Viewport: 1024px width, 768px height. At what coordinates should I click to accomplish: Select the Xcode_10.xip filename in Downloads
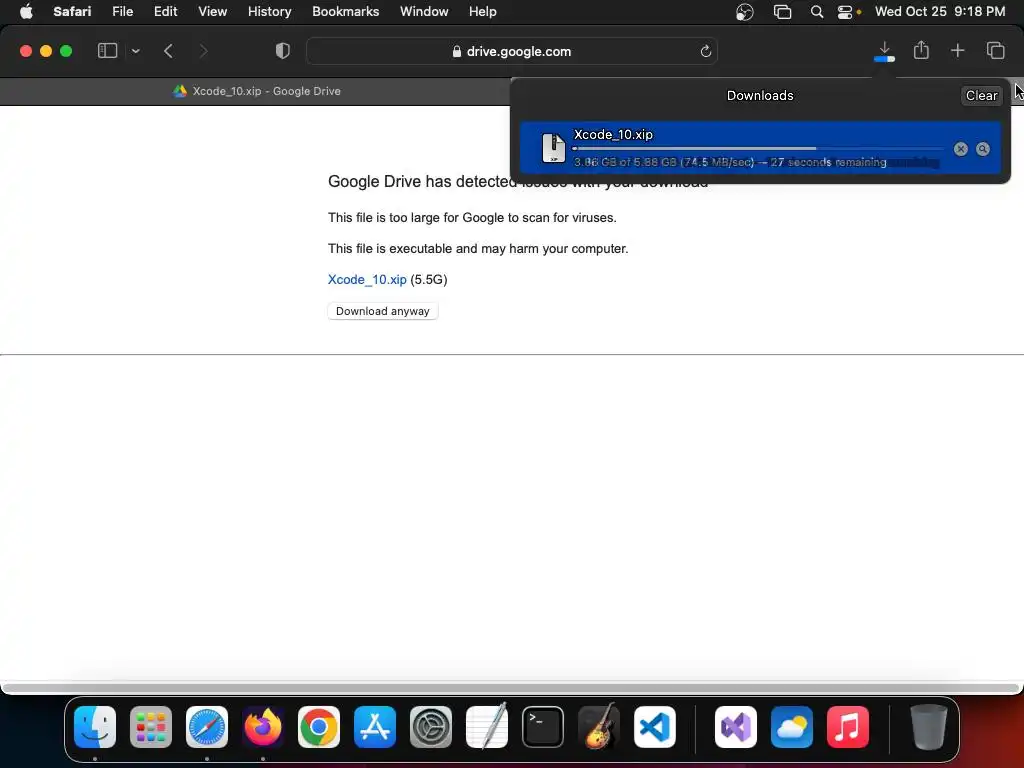(x=613, y=135)
